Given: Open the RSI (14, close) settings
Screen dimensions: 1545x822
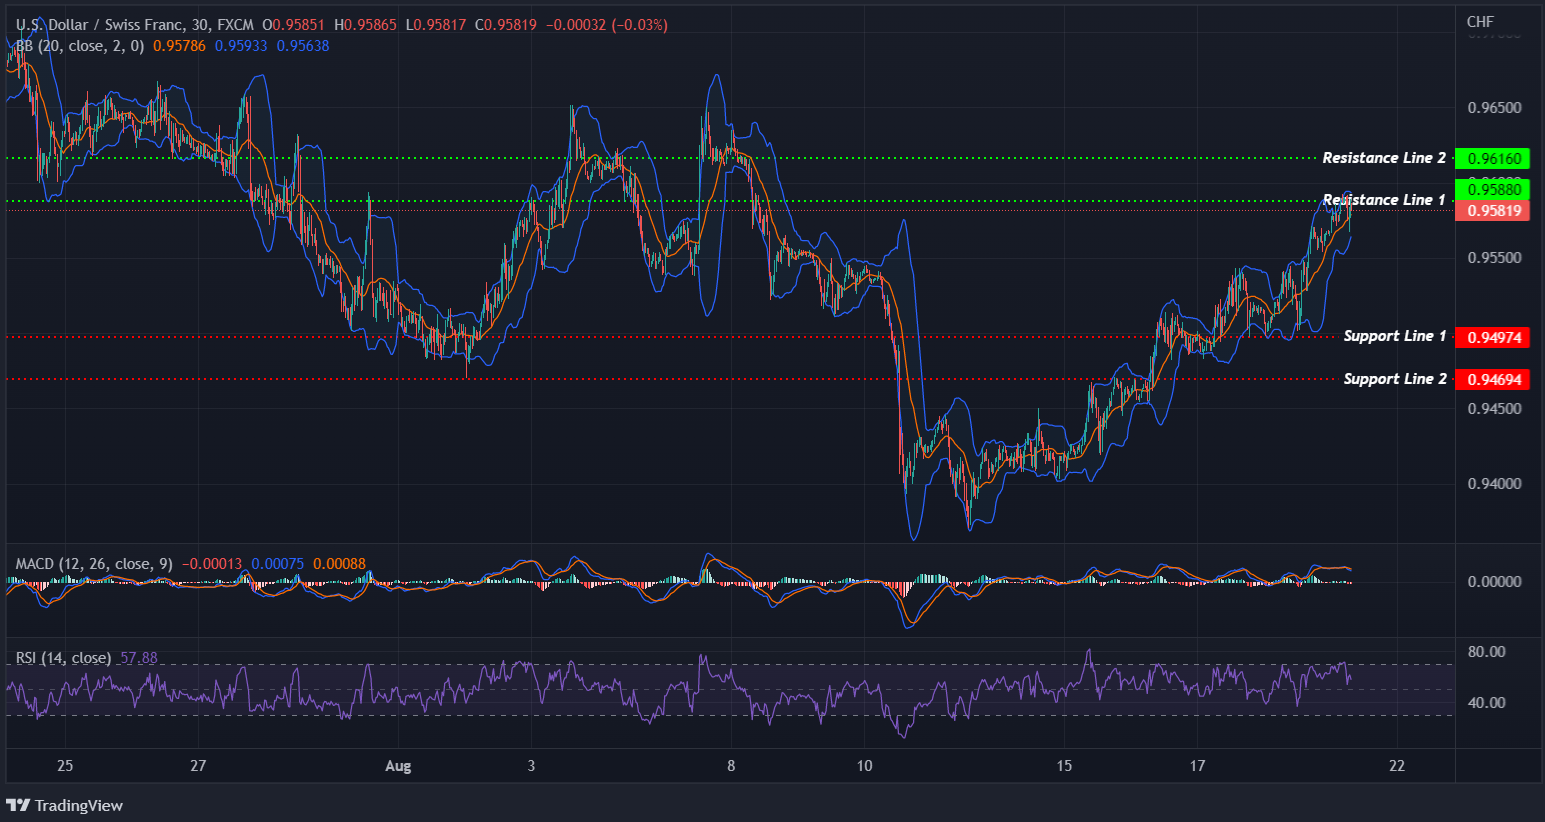Looking at the screenshot, I should tap(62, 657).
